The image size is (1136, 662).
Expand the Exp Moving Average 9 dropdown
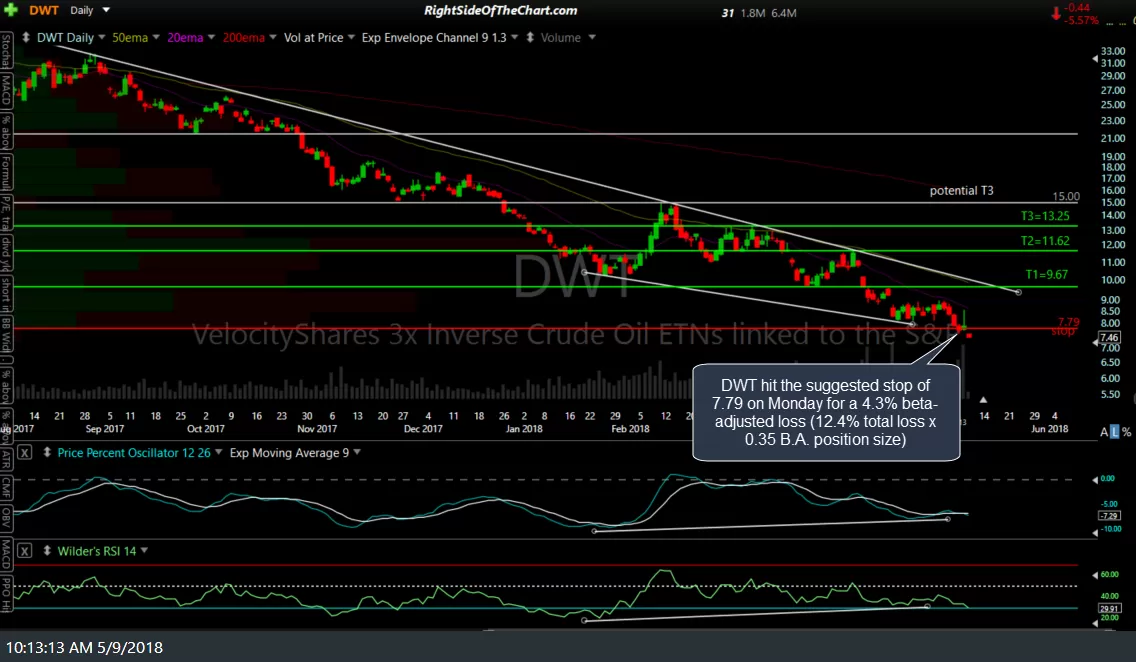[x=356, y=453]
